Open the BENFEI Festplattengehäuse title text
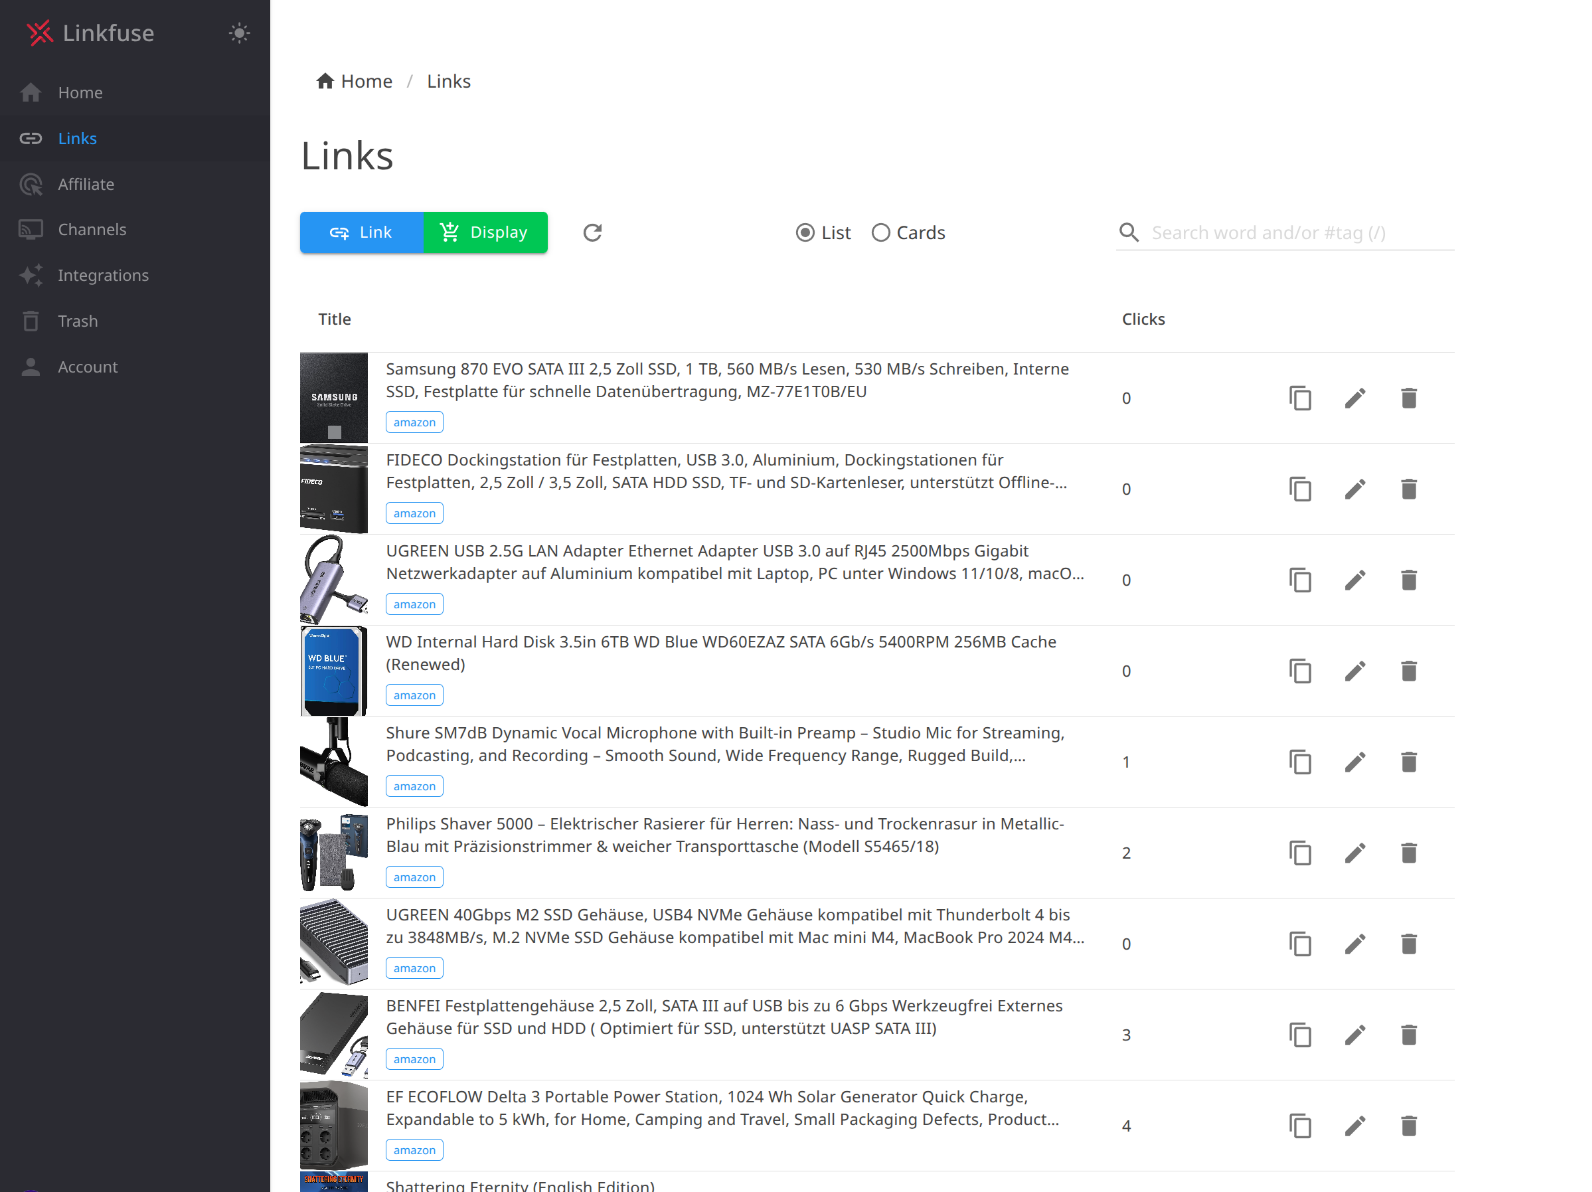Viewport: 1592px width, 1192px height. tap(724, 1017)
